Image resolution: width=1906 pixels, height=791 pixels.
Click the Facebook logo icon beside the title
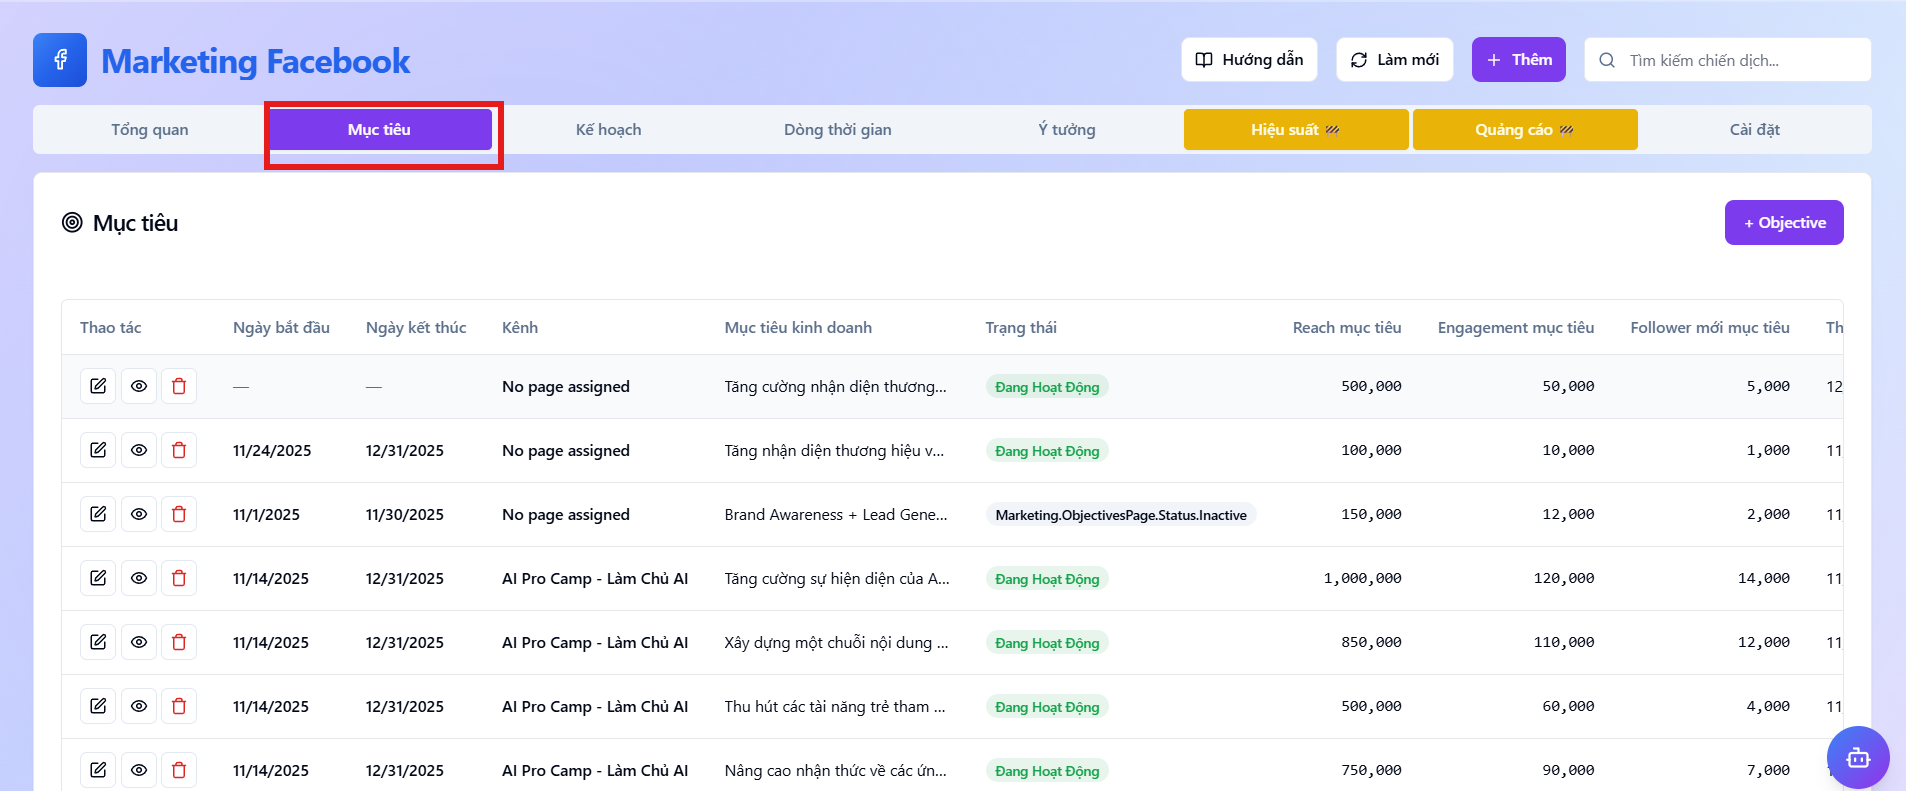[x=60, y=60]
